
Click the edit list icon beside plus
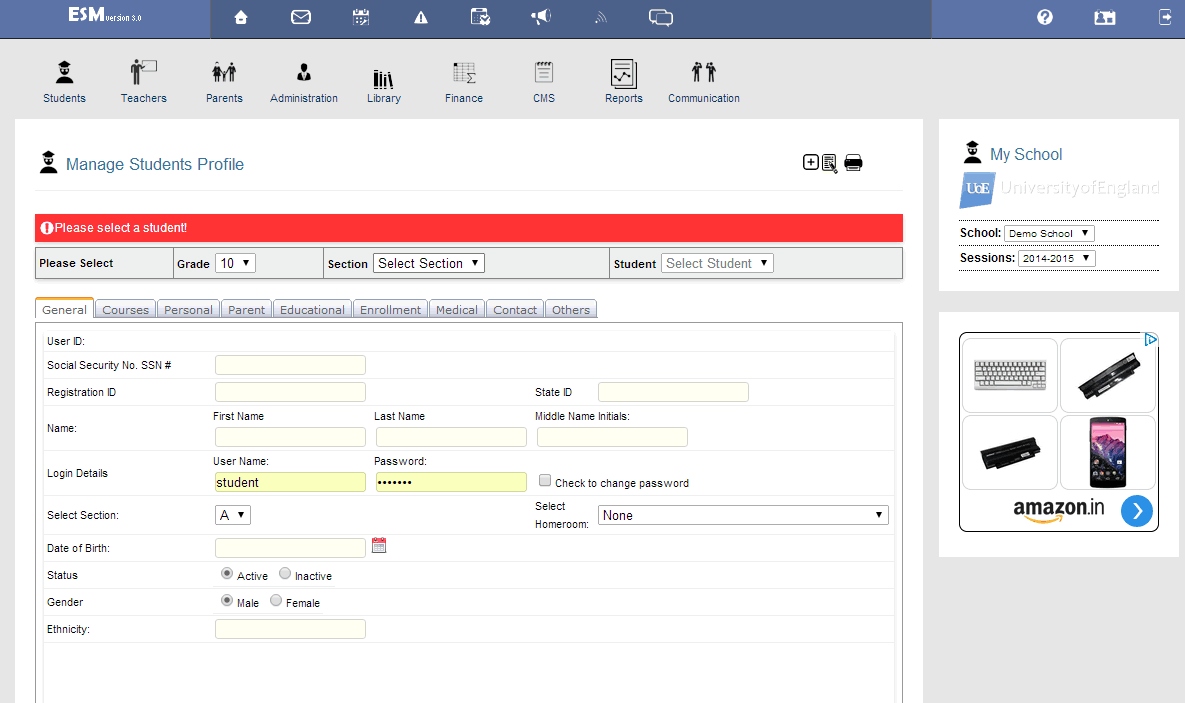[829, 163]
